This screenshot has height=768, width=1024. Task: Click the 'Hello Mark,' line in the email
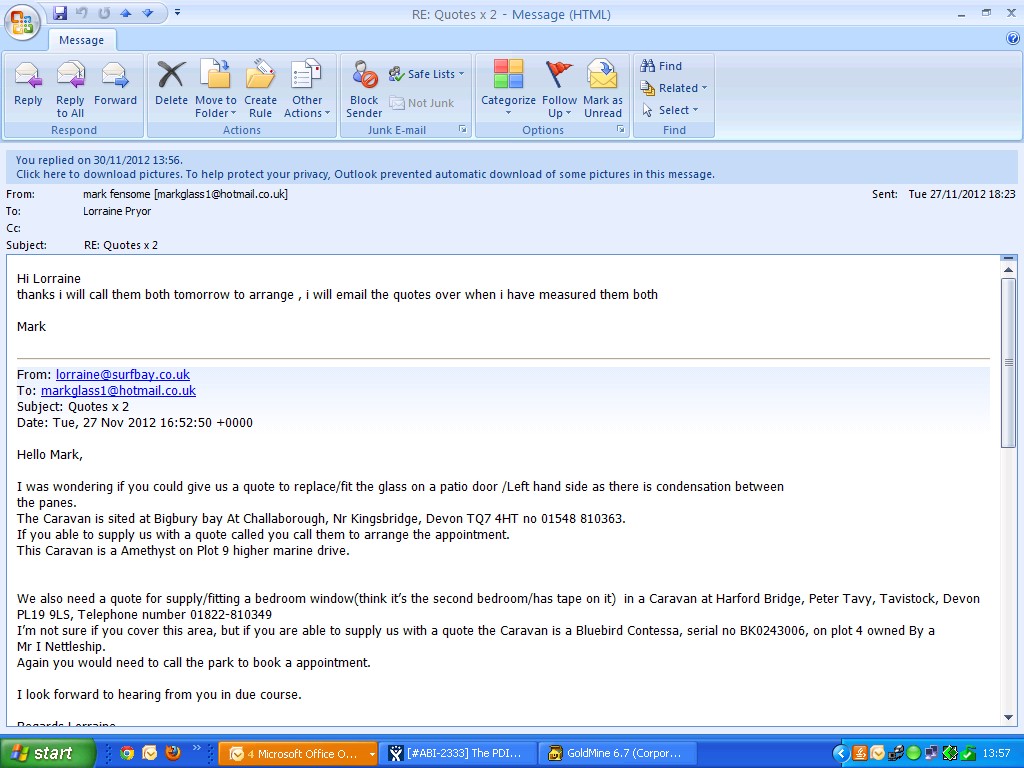(50, 455)
